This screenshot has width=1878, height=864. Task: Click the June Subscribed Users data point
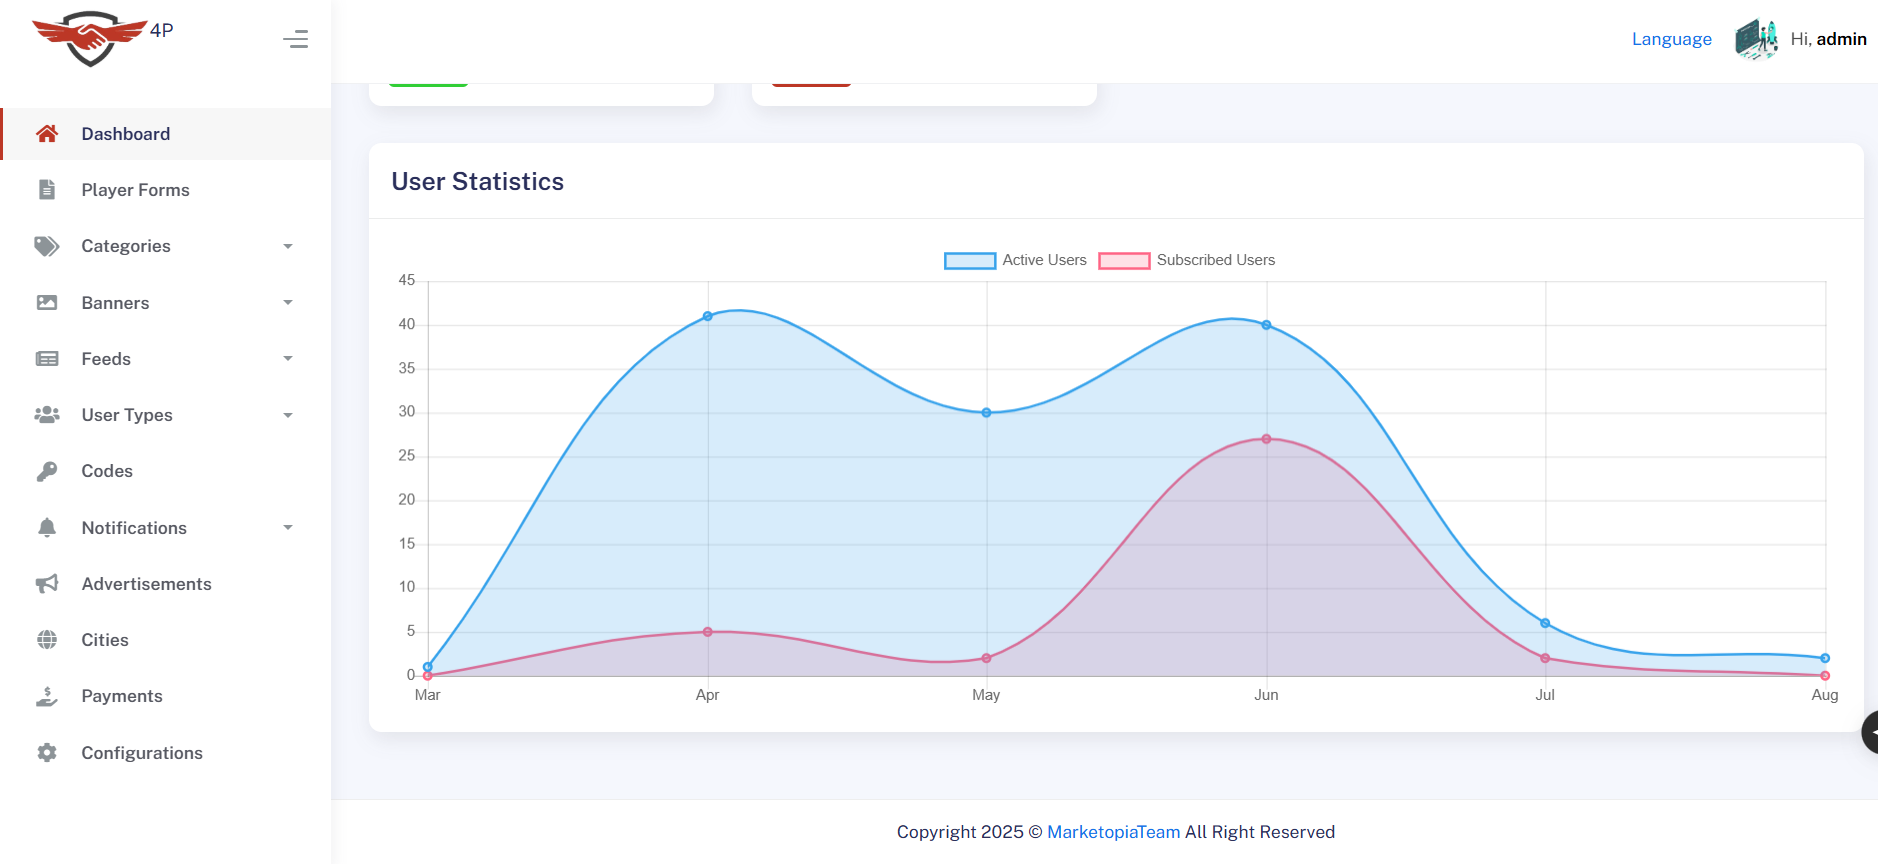[1266, 439]
